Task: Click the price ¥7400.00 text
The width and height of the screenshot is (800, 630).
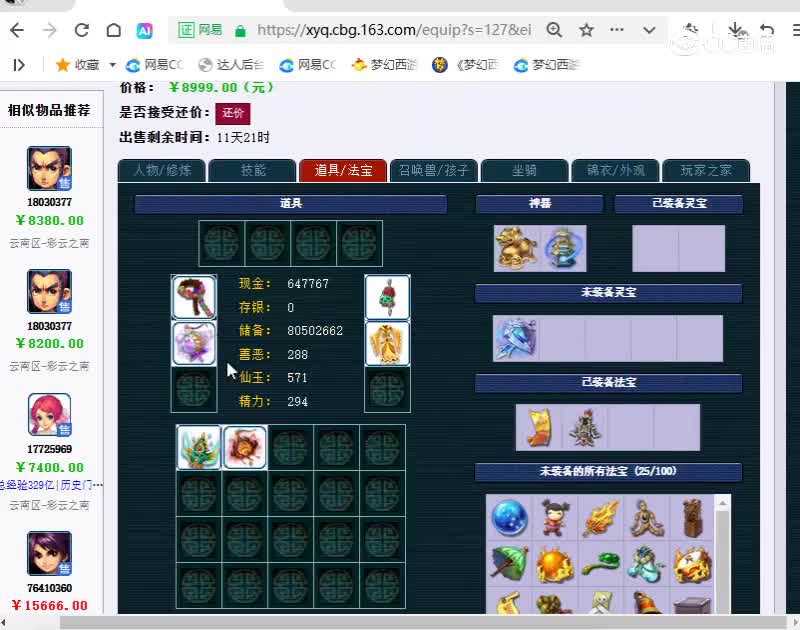Action: pyautogui.click(x=49, y=467)
